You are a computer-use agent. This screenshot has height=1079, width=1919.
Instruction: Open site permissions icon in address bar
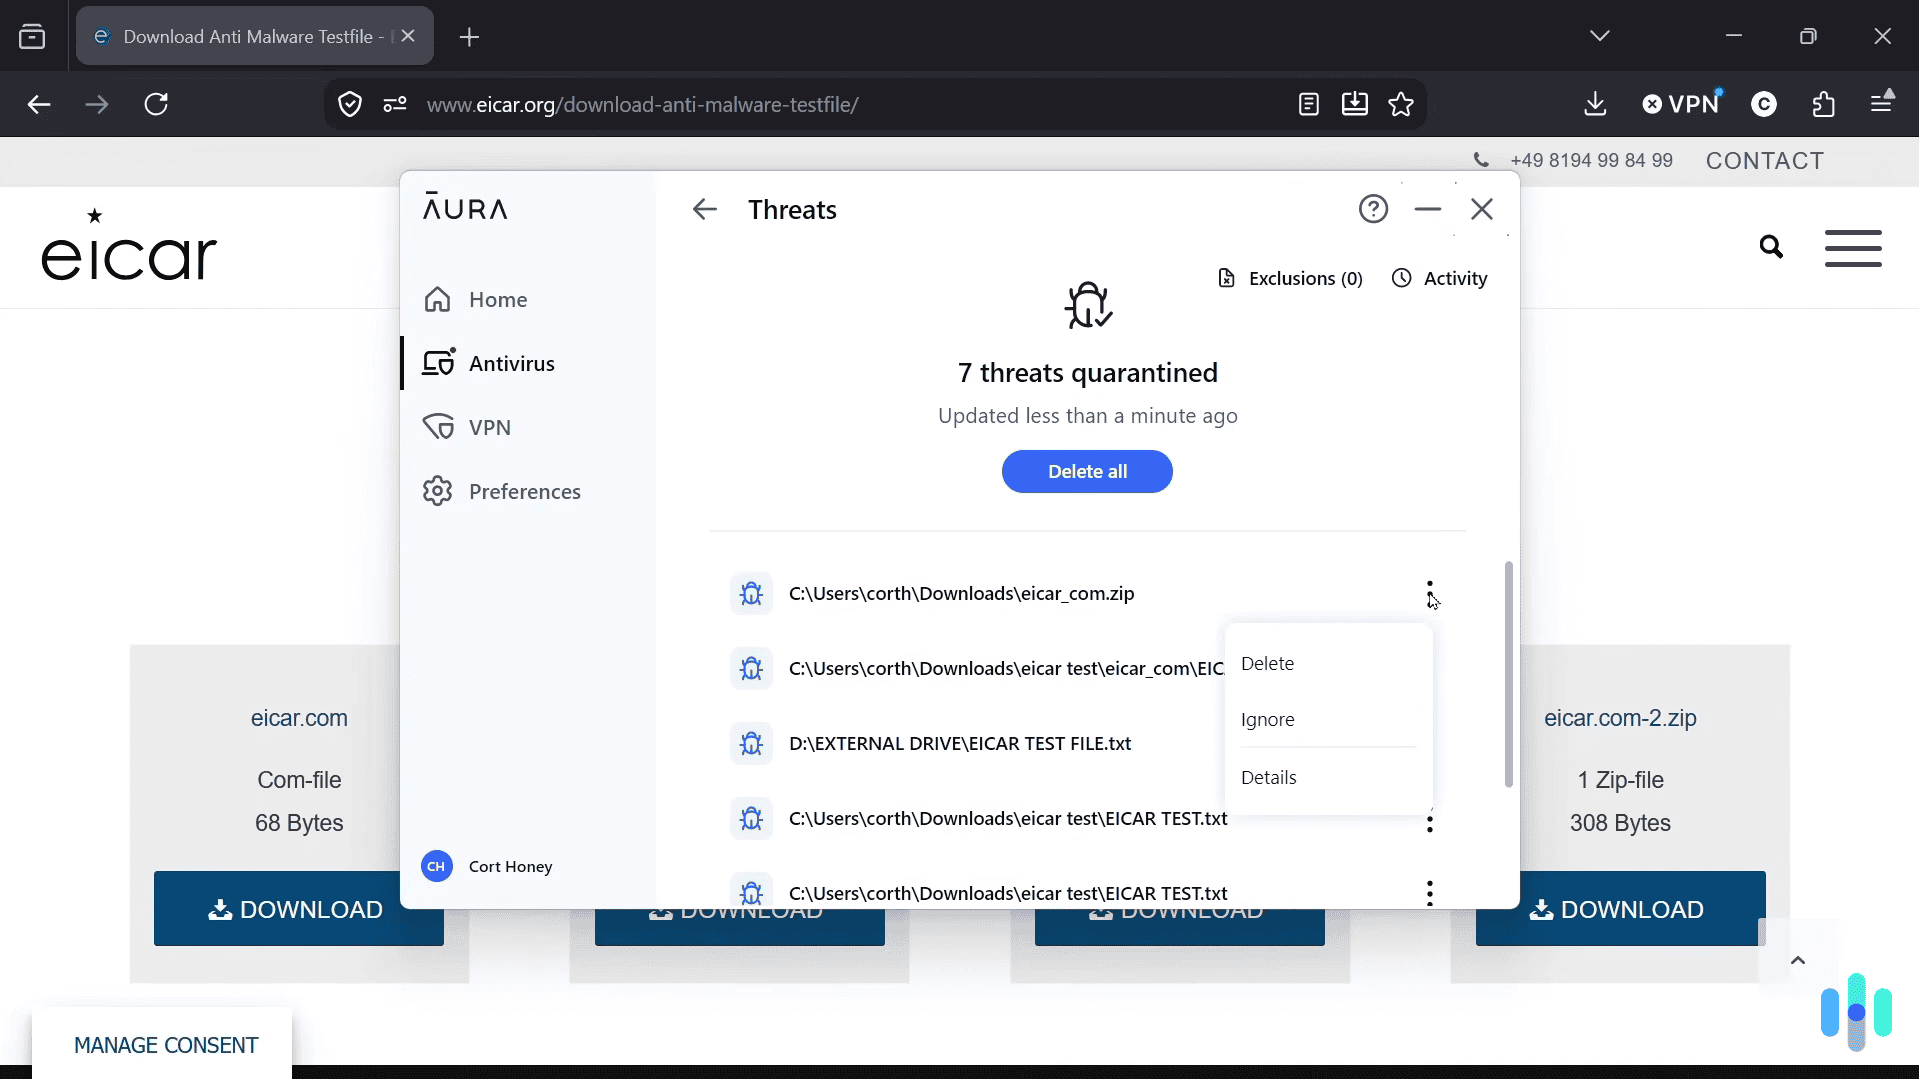(x=395, y=104)
